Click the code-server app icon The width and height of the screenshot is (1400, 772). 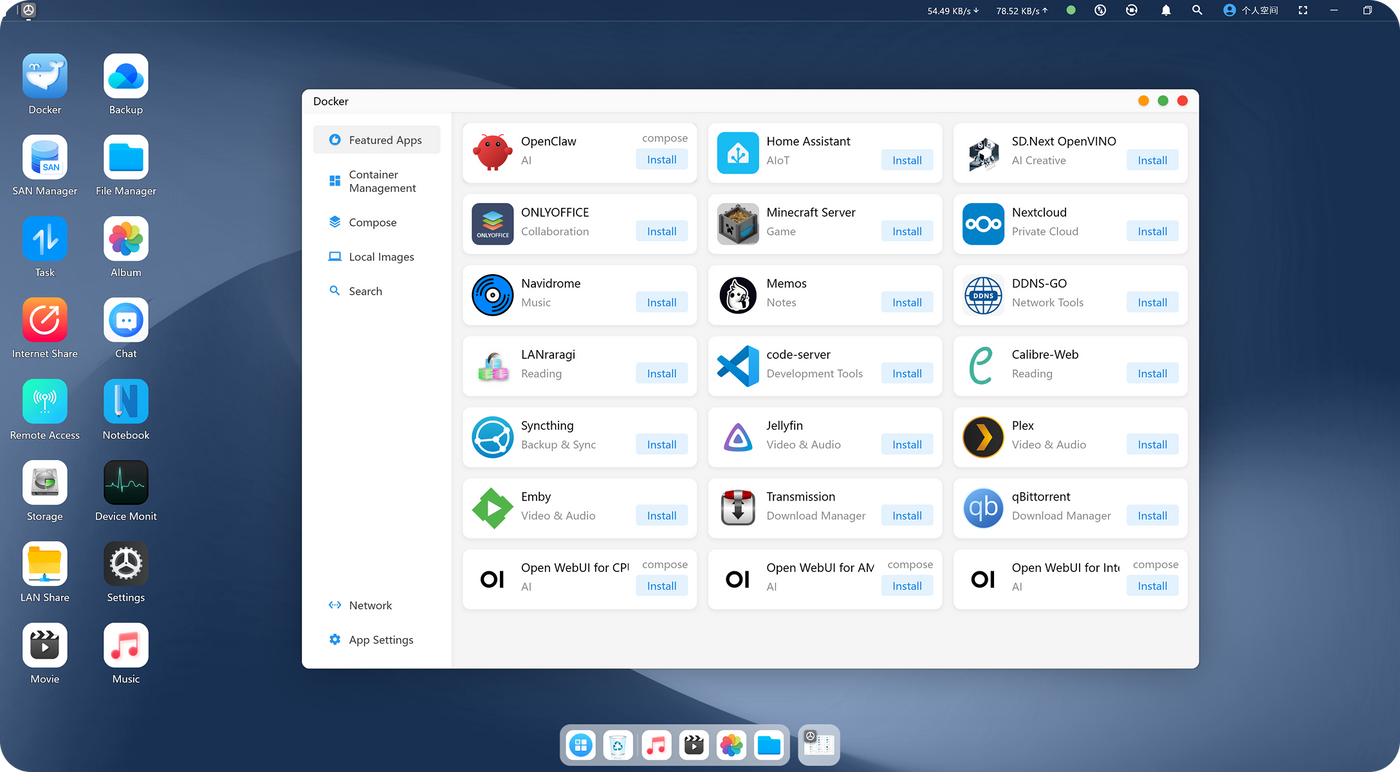738,366
